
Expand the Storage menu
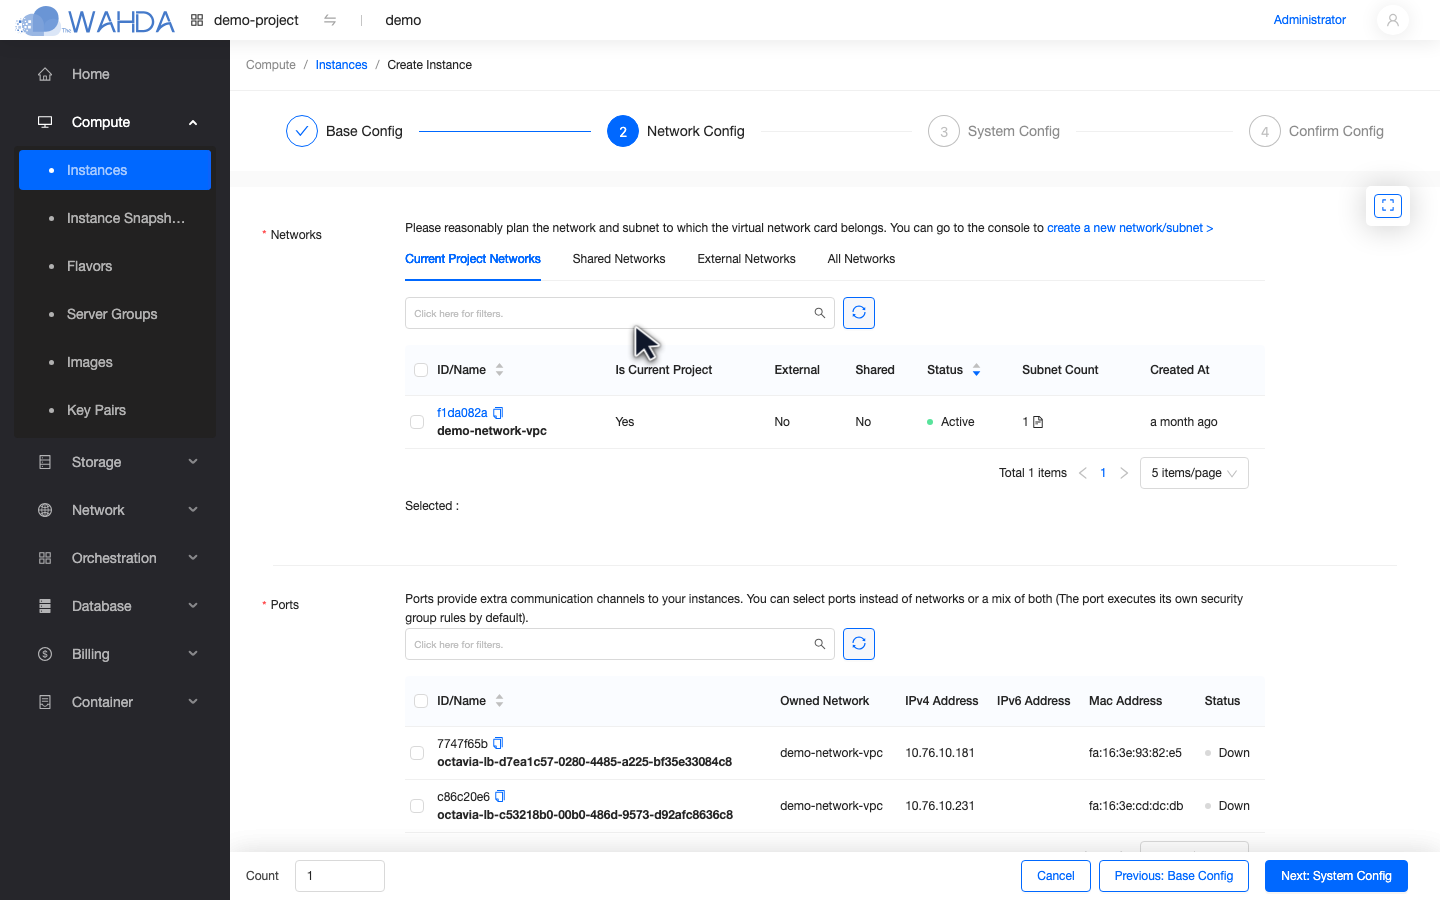(193, 462)
